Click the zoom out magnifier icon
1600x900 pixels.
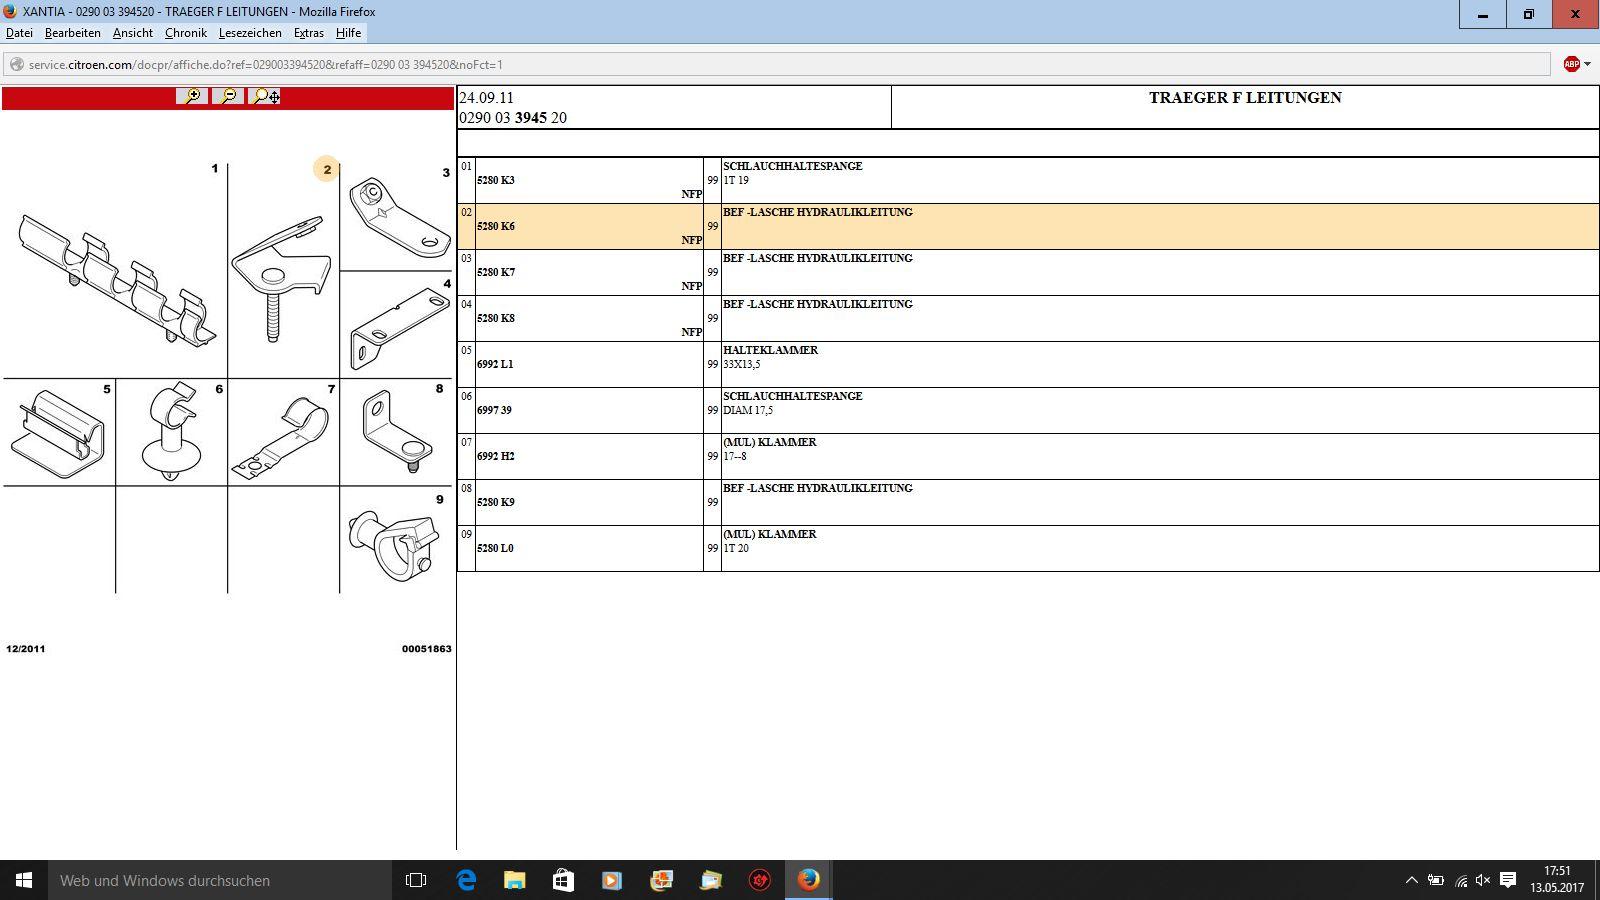tap(228, 96)
